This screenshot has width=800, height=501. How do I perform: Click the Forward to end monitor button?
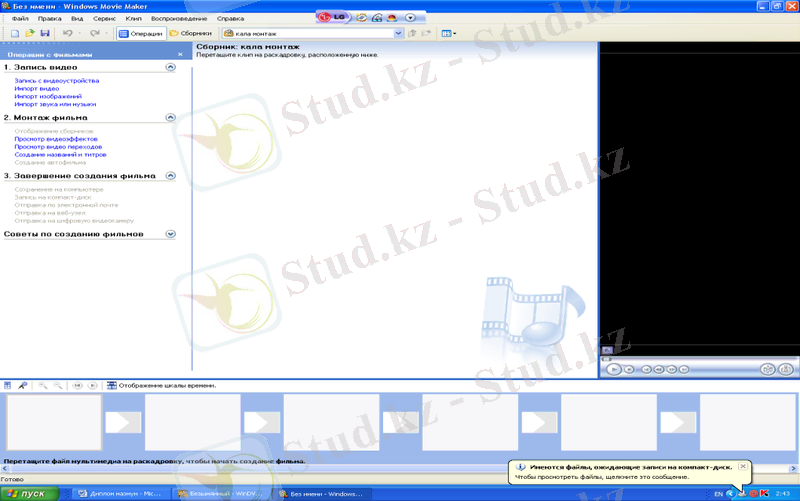(x=684, y=369)
